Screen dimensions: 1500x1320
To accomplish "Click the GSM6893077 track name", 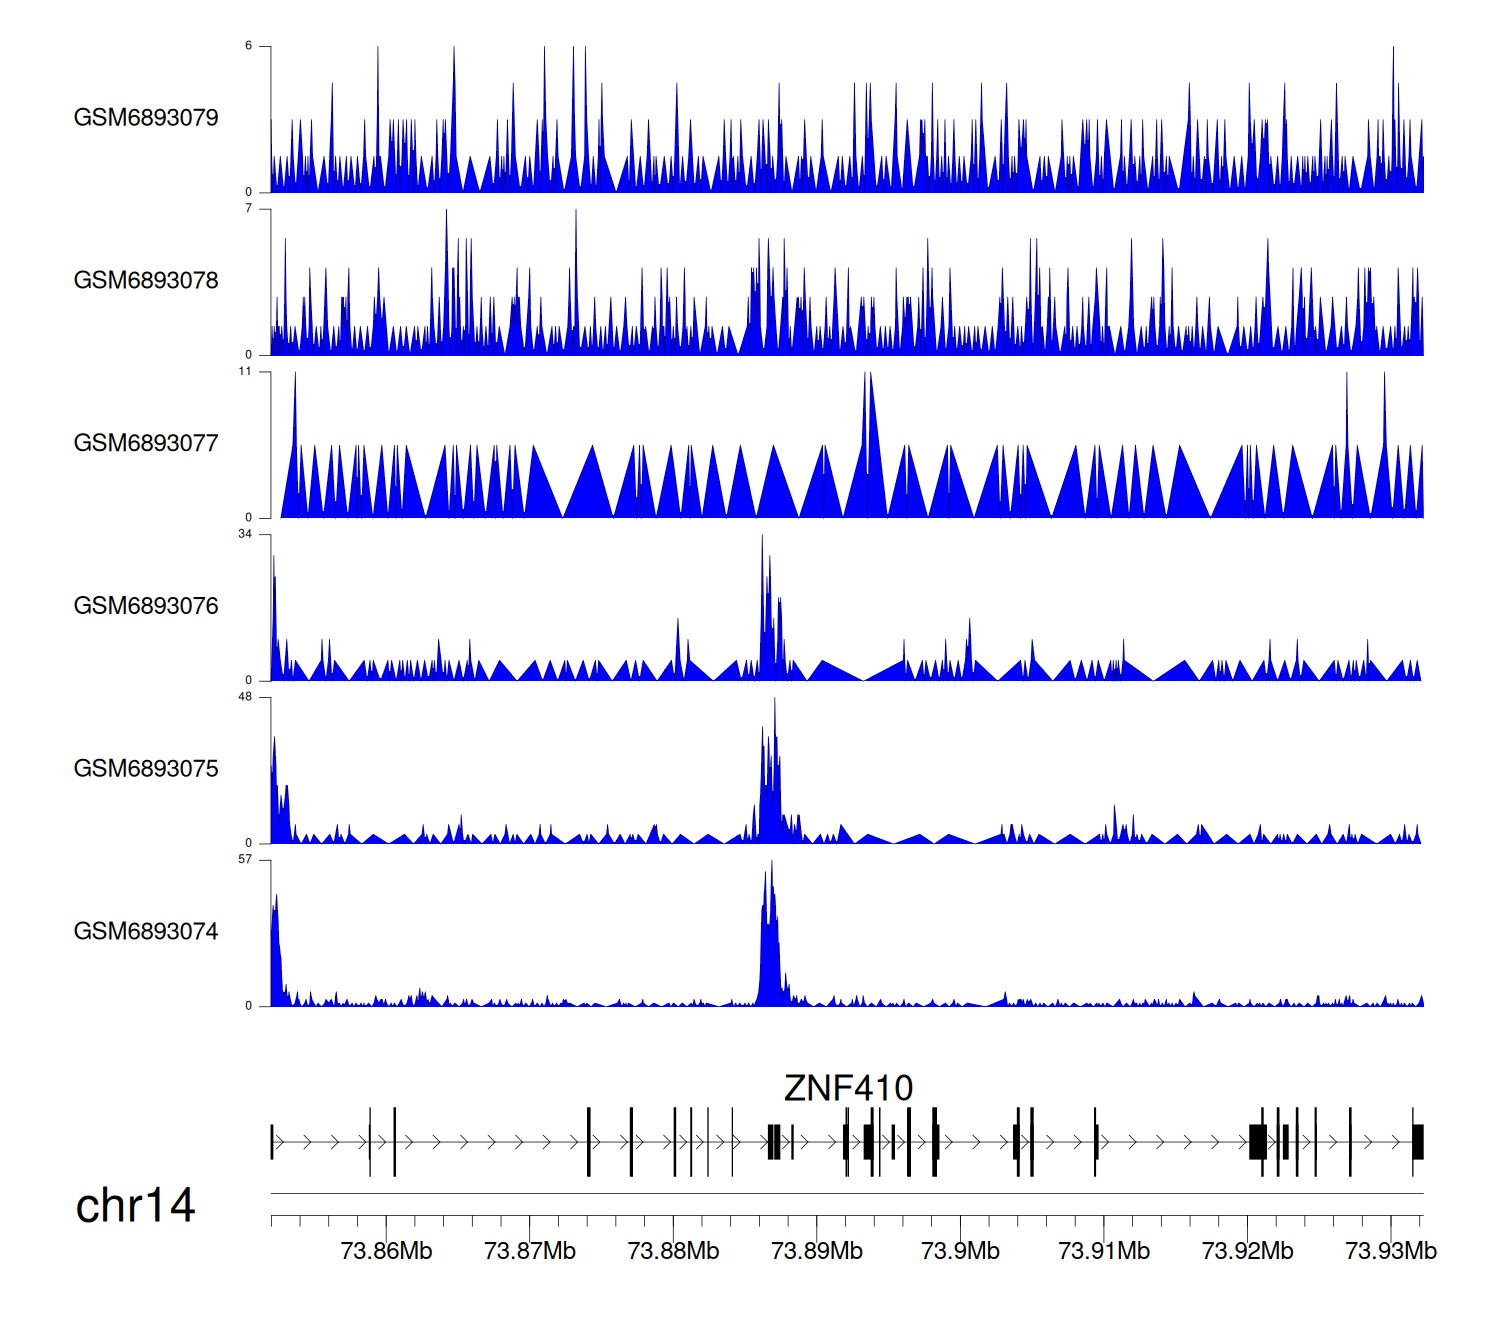I will tap(146, 444).
